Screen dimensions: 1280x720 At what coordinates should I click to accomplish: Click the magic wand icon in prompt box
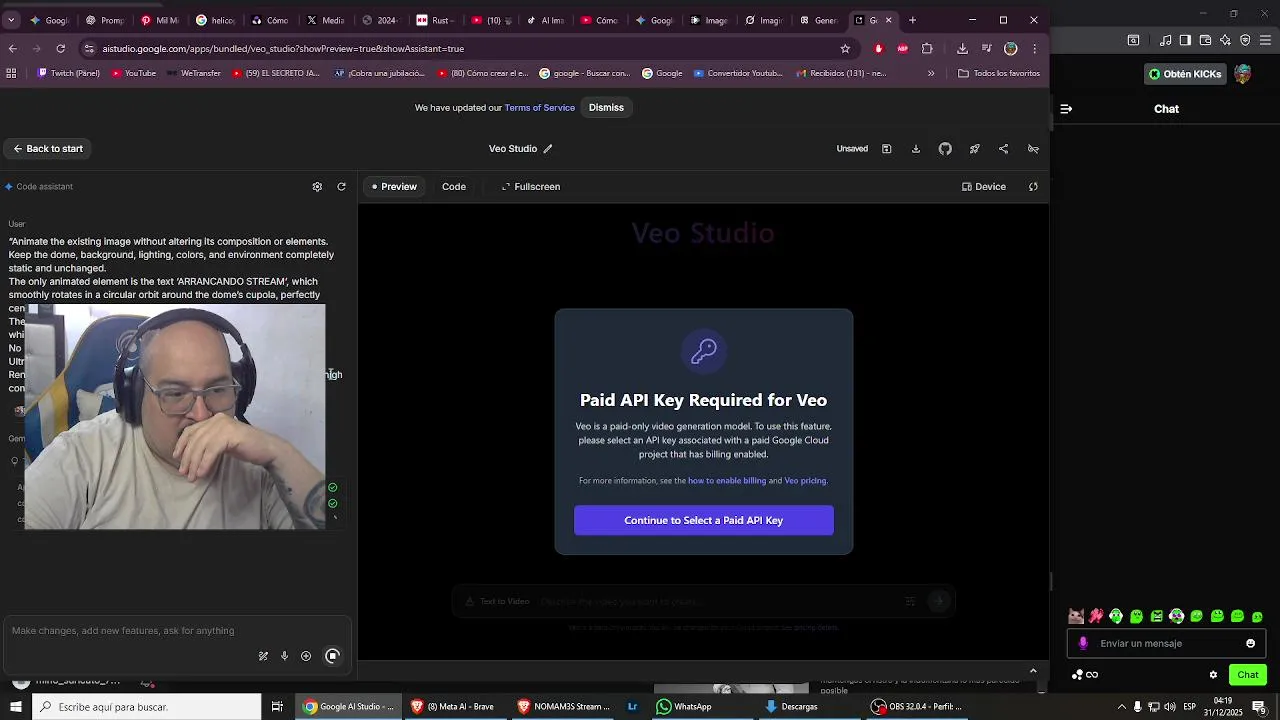pos(263,656)
